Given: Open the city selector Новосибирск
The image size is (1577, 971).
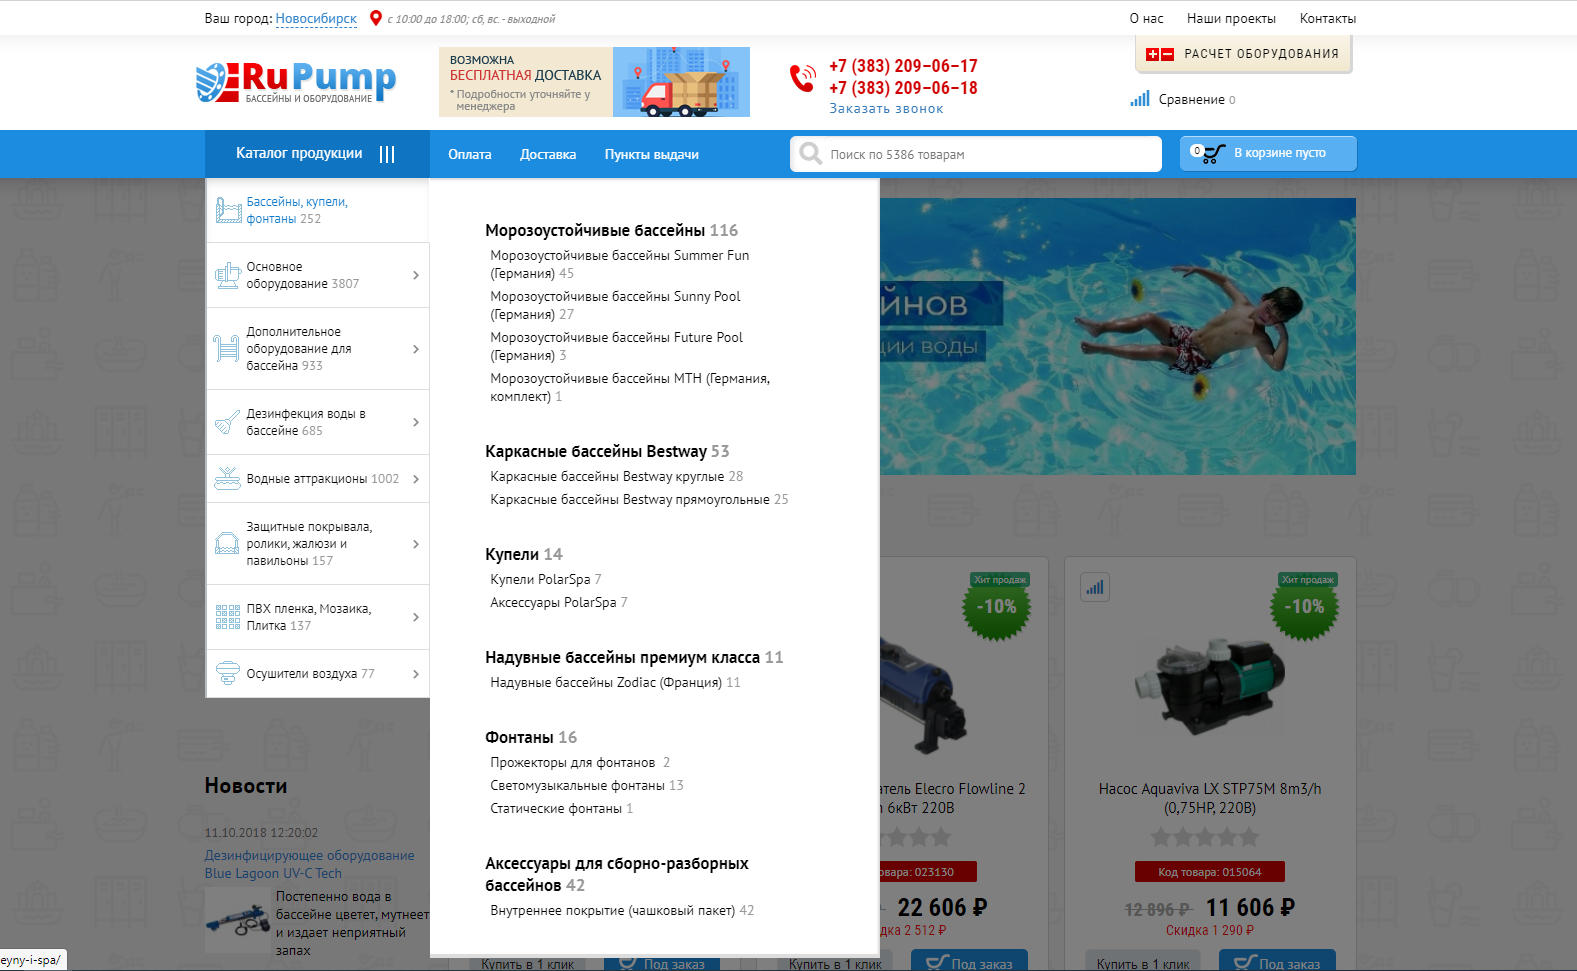Looking at the screenshot, I should click(316, 18).
